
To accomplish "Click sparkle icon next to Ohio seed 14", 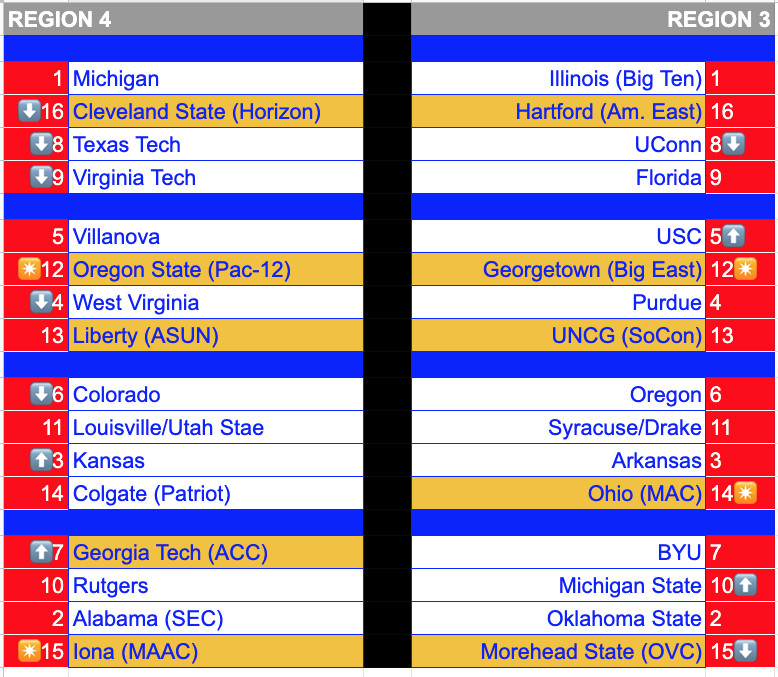I will pyautogui.click(x=745, y=493).
